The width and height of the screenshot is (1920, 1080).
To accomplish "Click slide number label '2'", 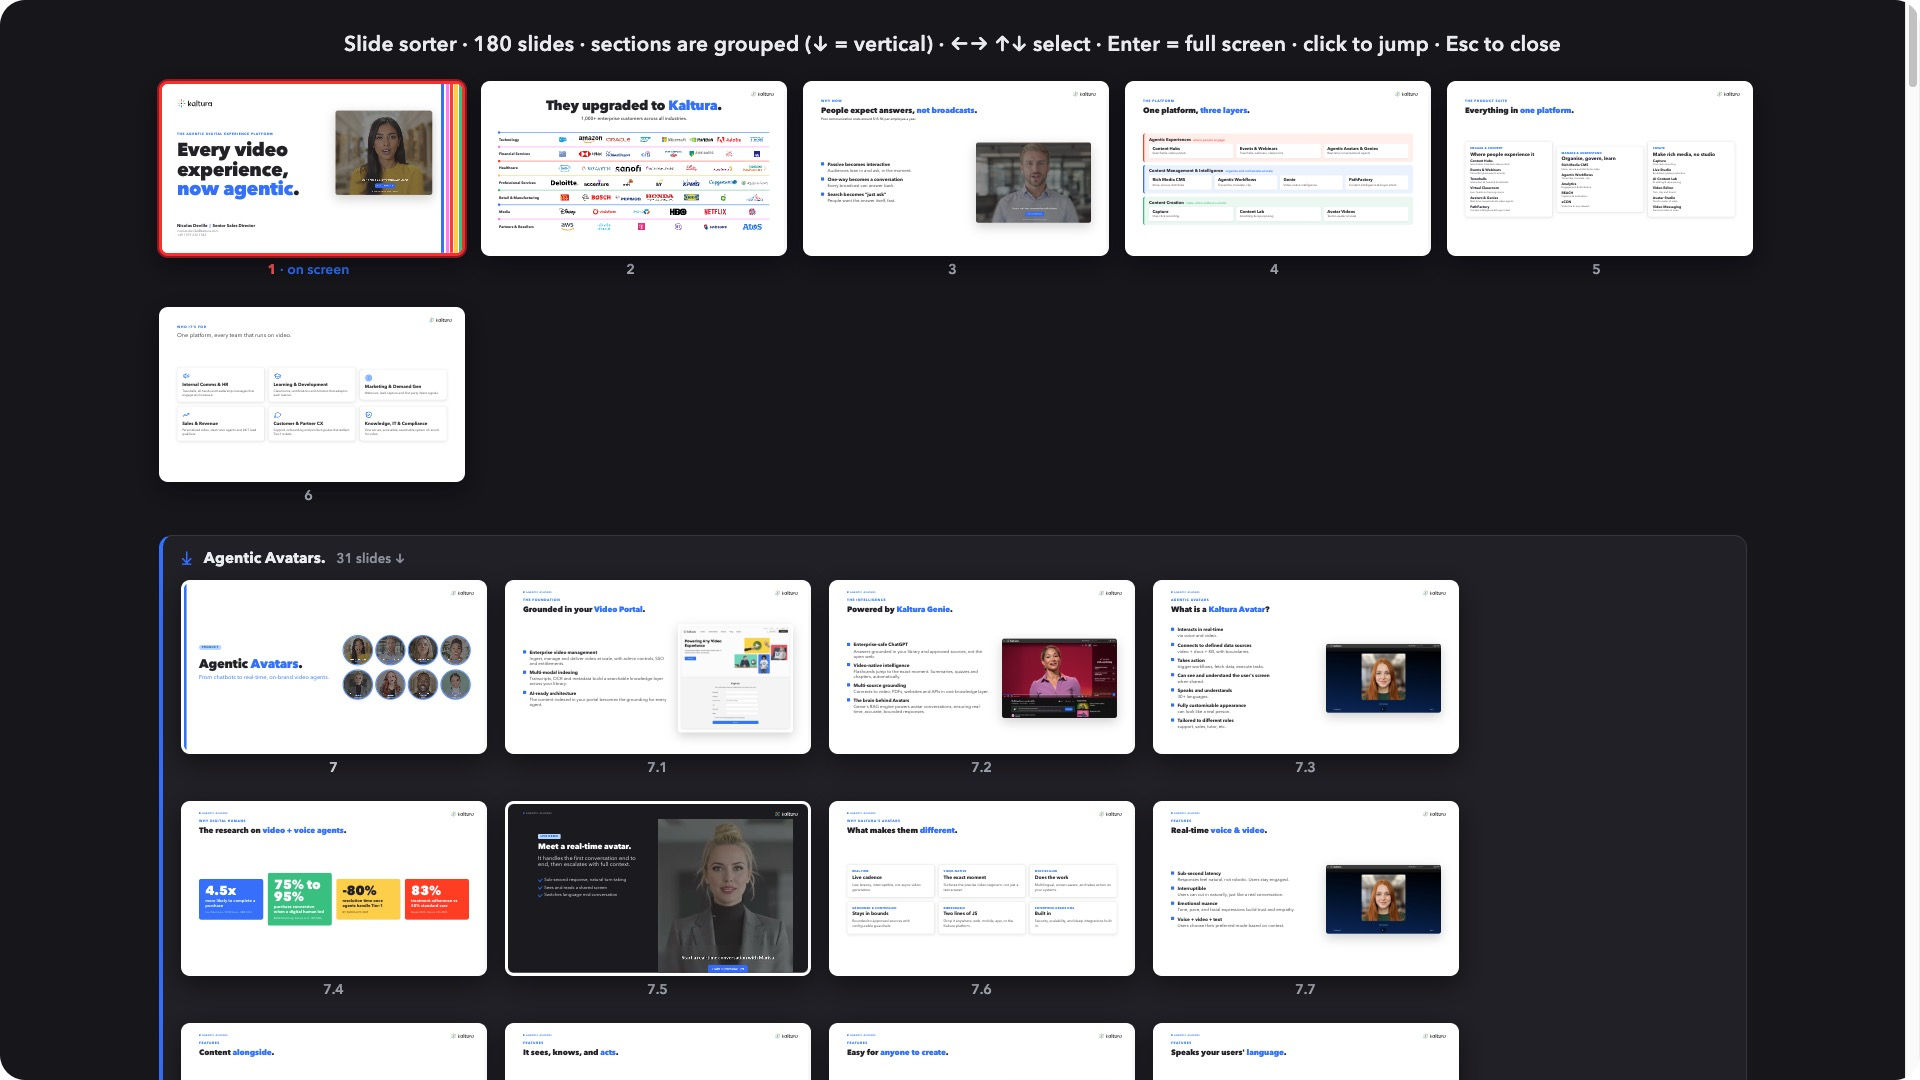I will (630, 270).
